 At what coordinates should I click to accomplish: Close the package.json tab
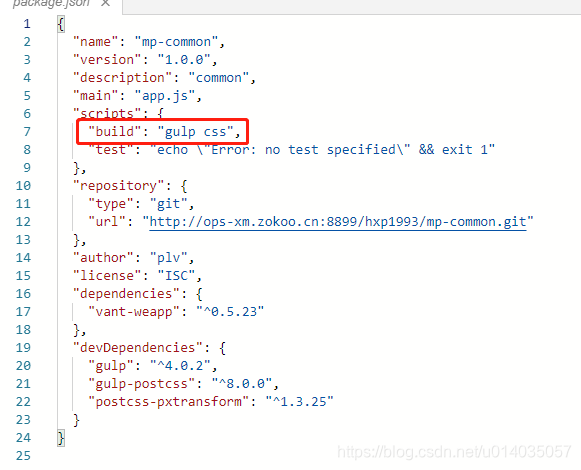coord(106,3)
